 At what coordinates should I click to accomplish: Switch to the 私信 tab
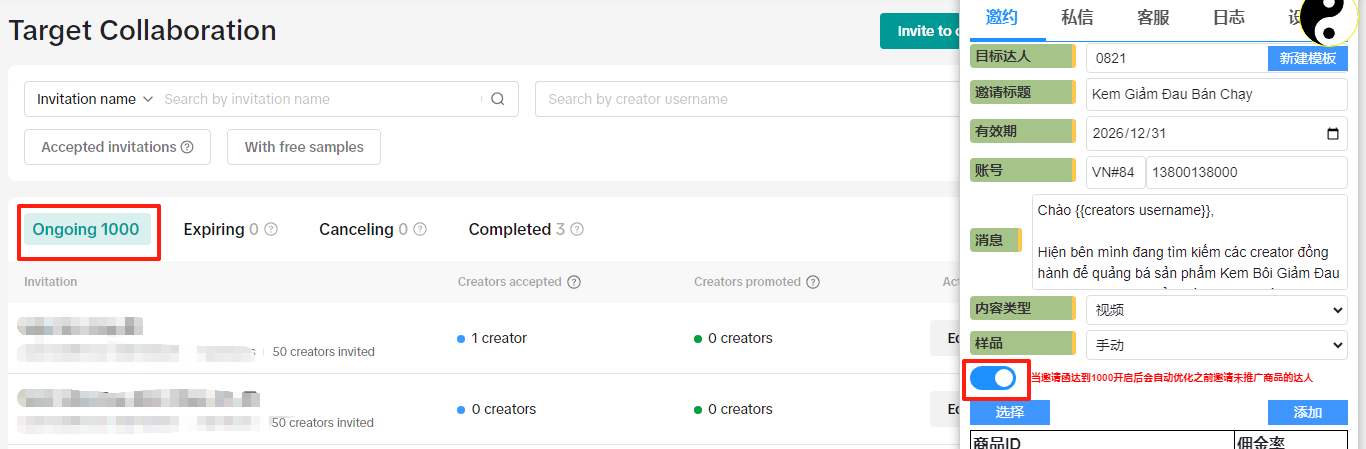pyautogui.click(x=1077, y=16)
